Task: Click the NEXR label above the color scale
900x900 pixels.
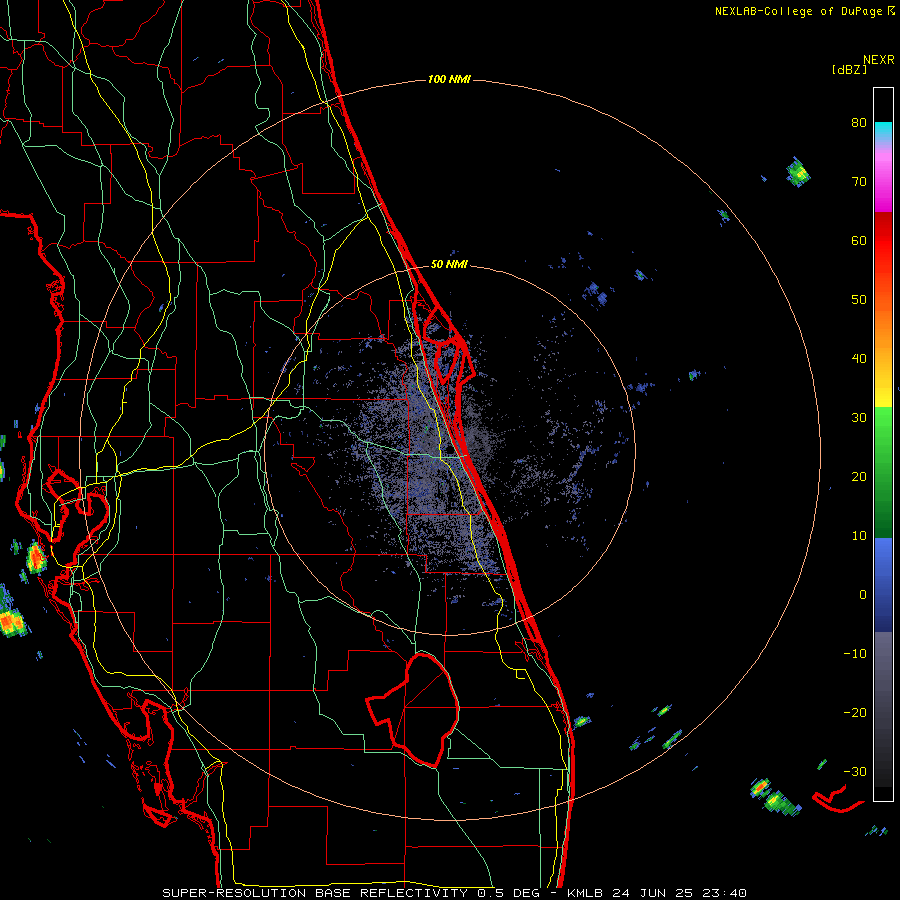Action: (878, 60)
